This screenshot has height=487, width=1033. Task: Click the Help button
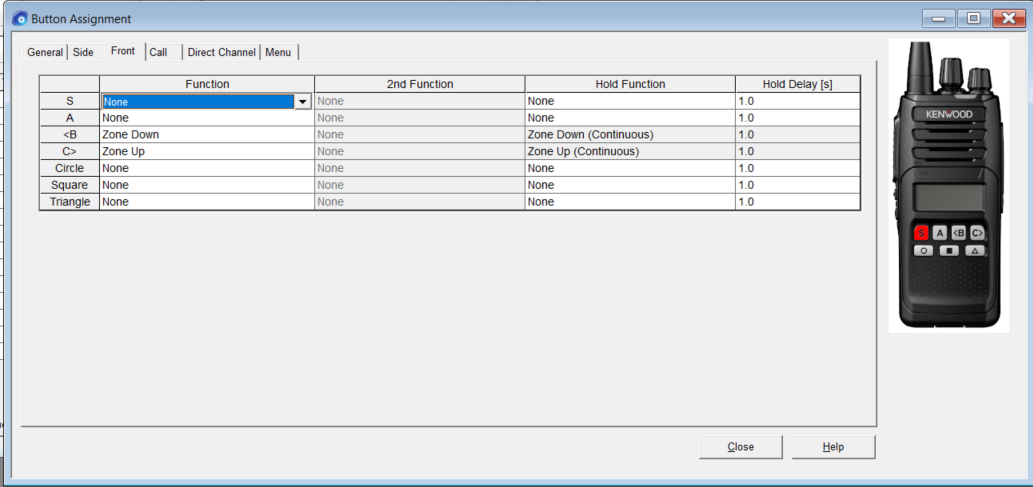(833, 447)
